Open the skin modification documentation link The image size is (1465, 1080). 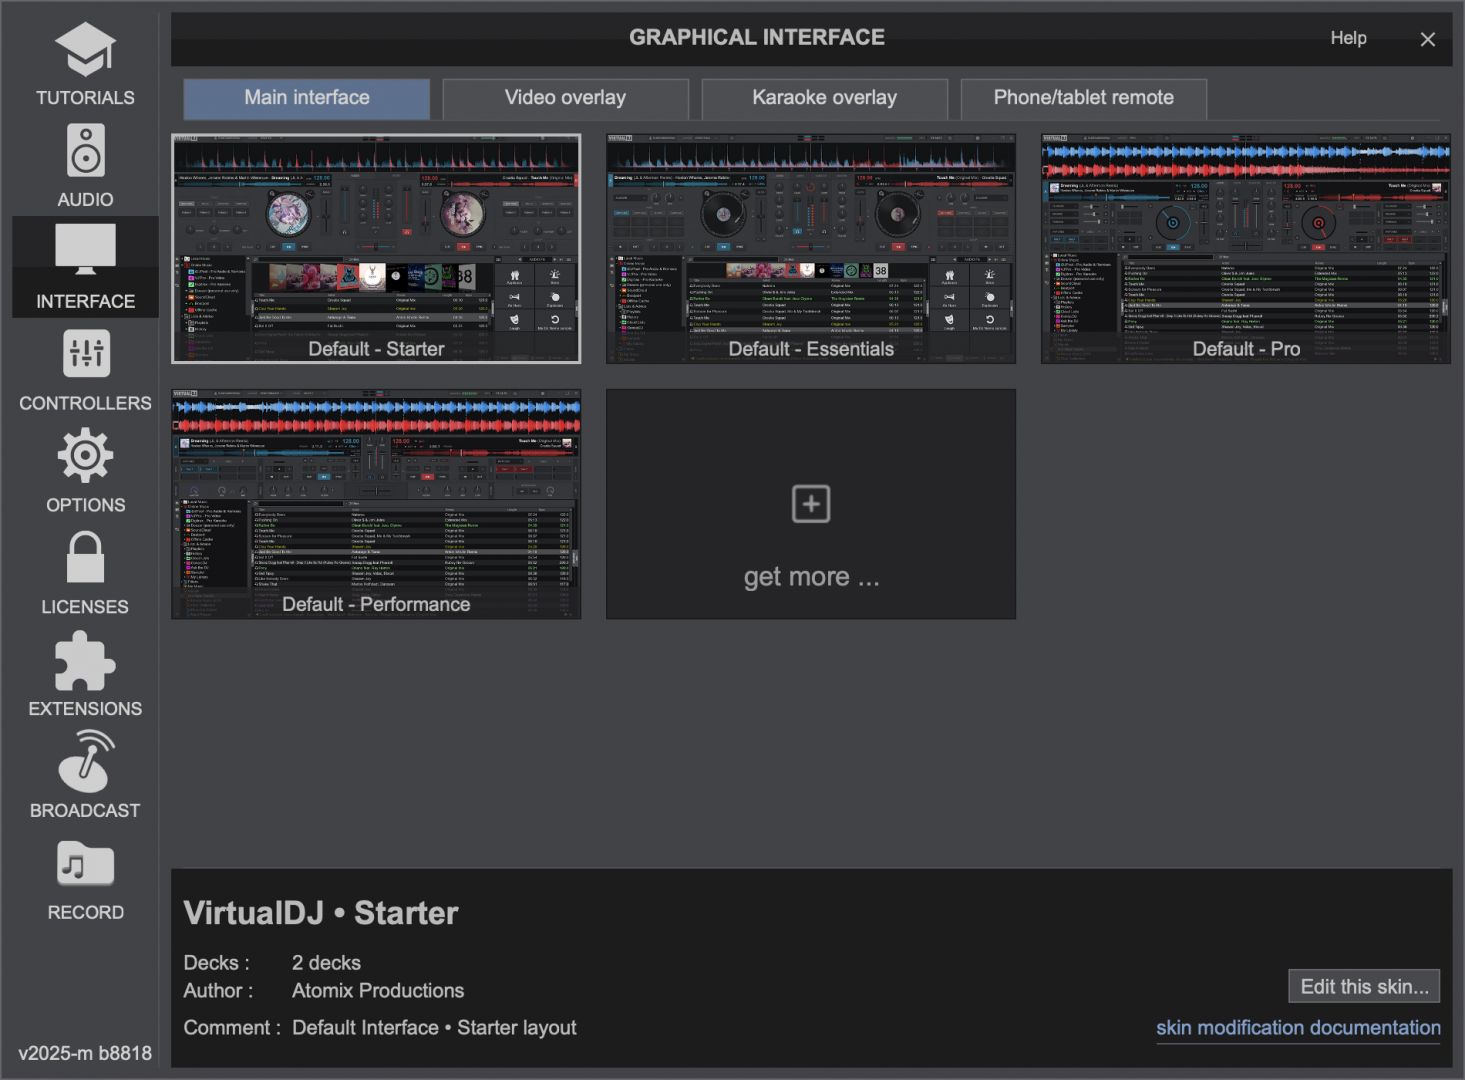(x=1297, y=1028)
